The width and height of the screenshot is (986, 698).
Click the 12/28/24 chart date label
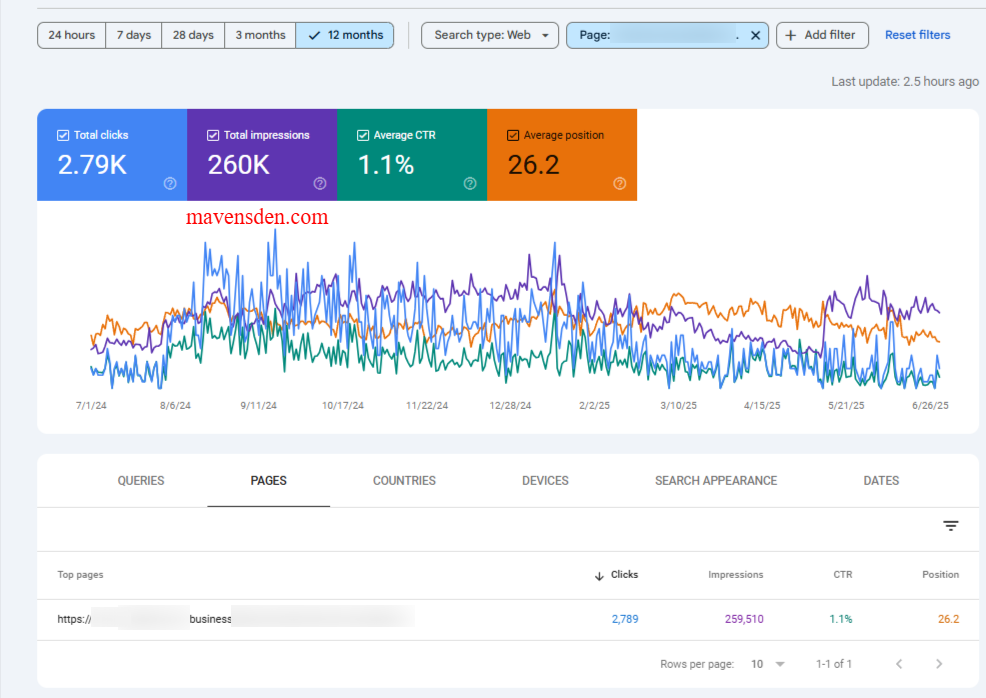point(510,406)
